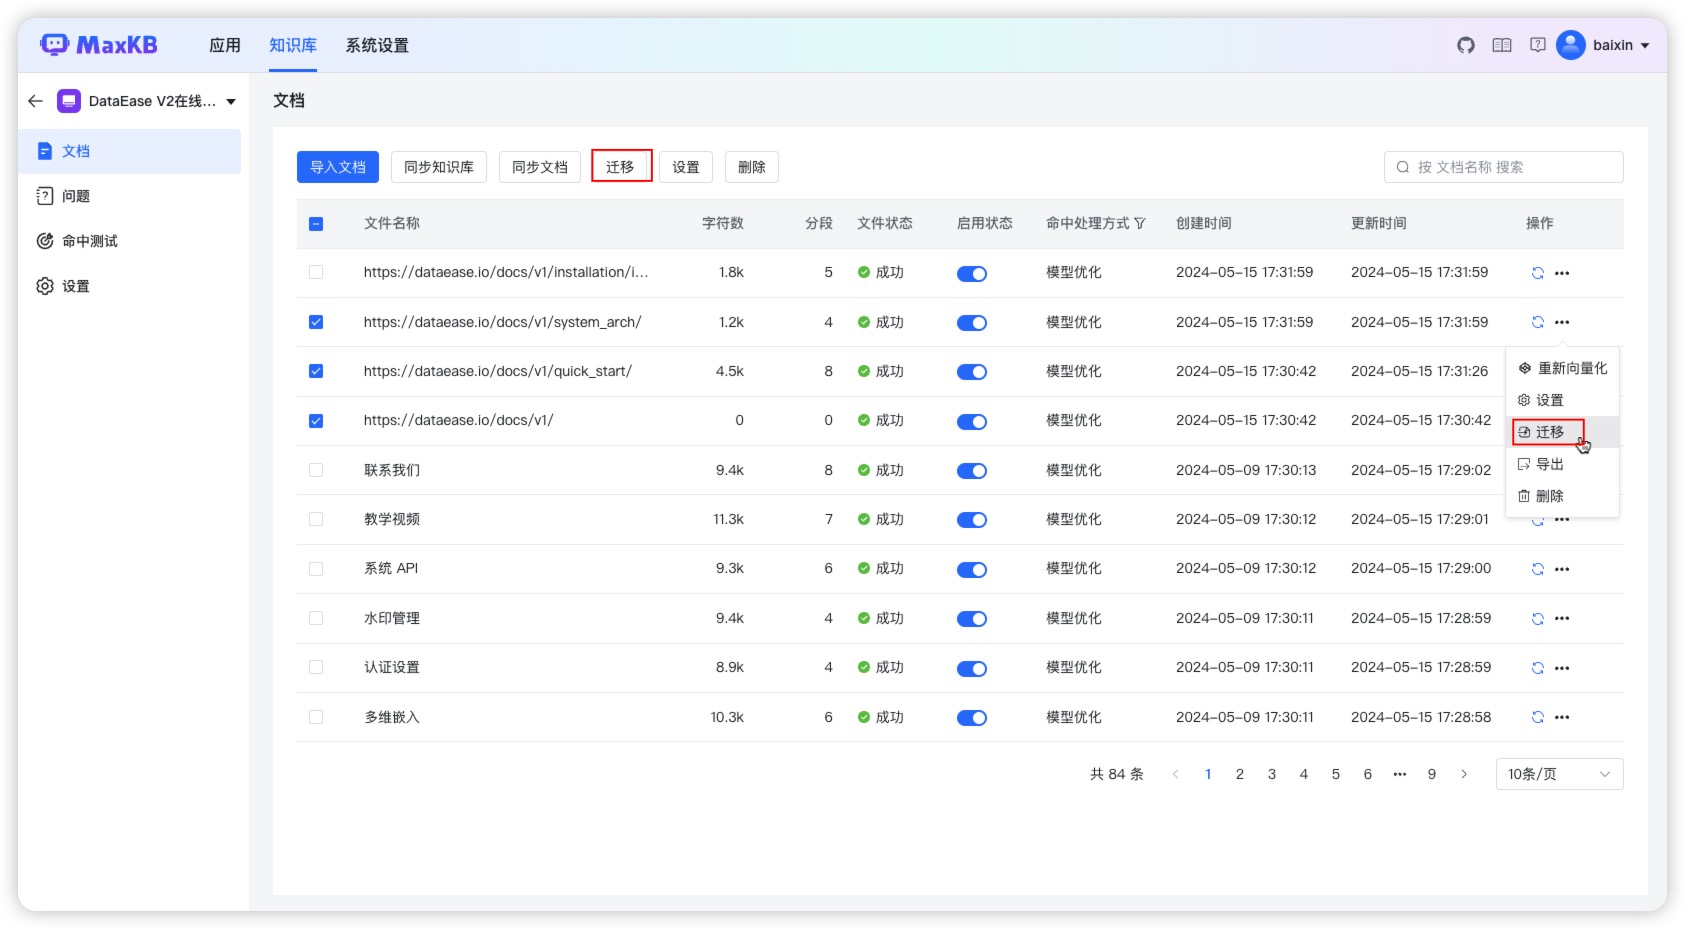Open the baixin account dropdown arrow
1685x929 pixels.
click(1645, 46)
